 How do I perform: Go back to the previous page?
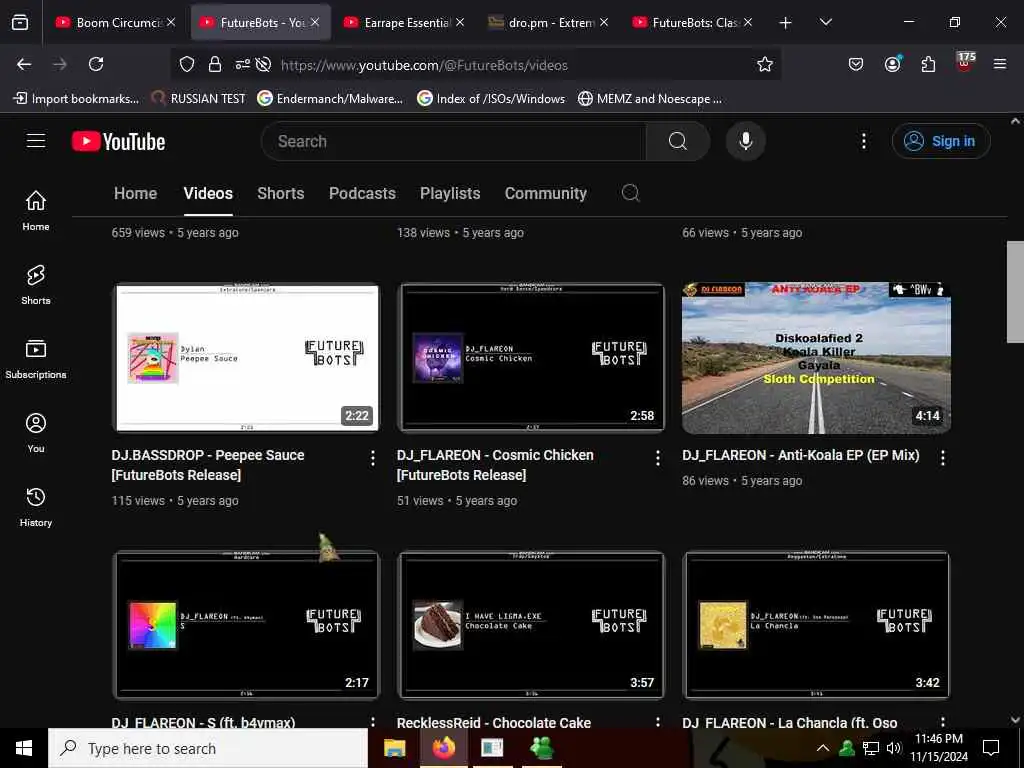tap(24, 65)
